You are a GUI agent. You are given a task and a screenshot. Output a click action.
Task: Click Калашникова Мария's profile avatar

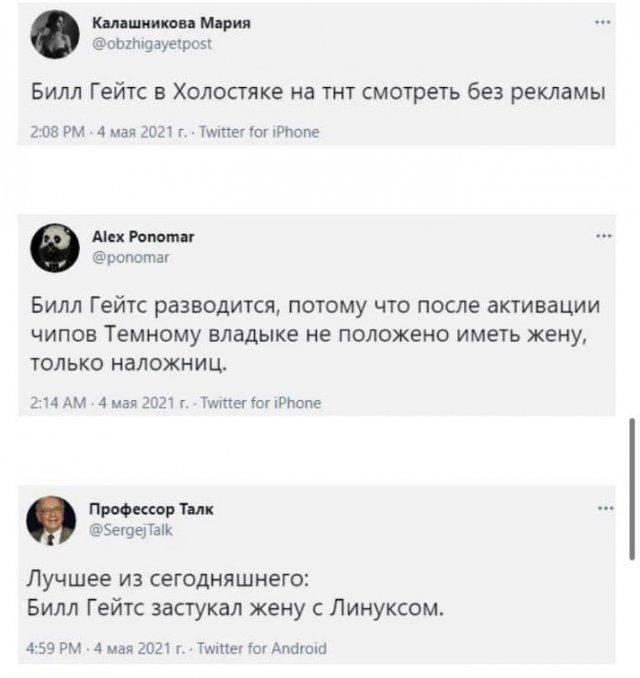coord(50,35)
